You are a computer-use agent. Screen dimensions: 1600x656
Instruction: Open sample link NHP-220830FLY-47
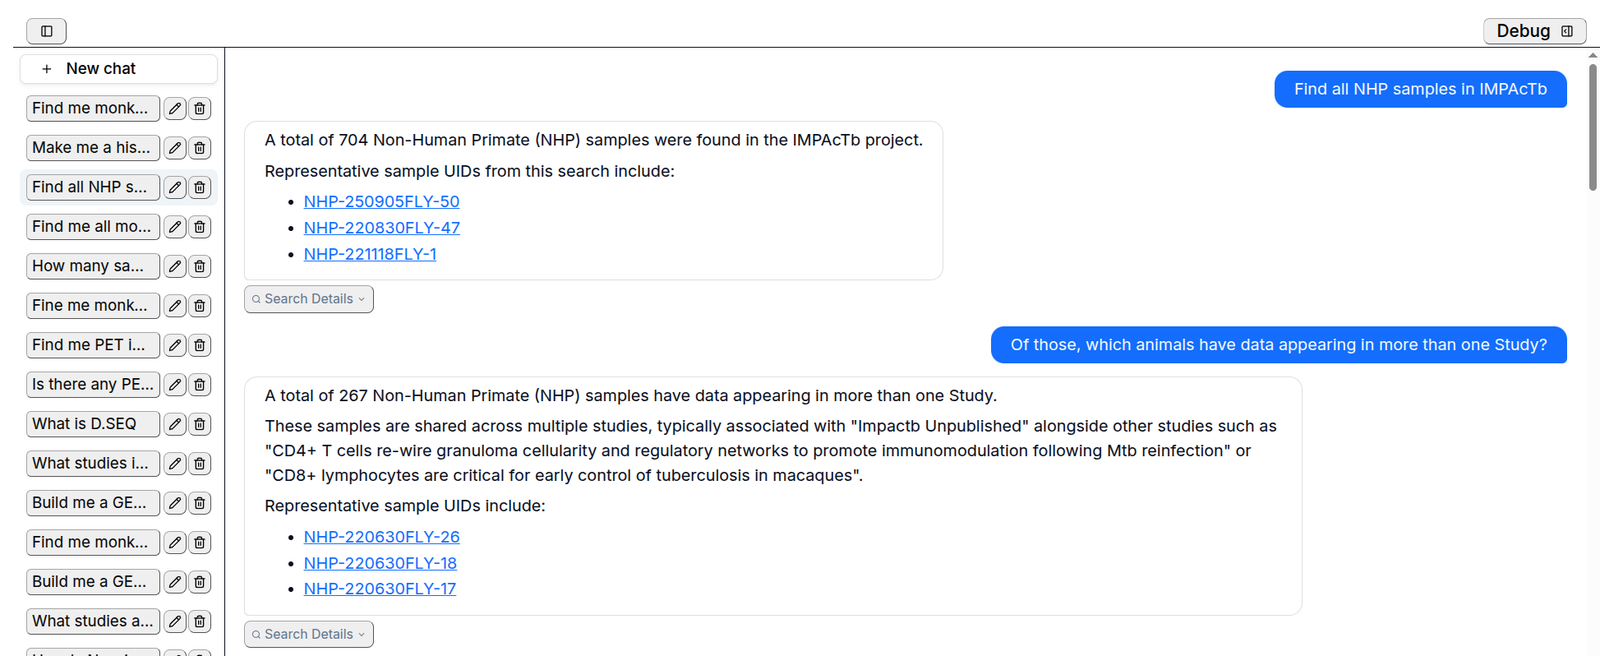pyautogui.click(x=382, y=228)
